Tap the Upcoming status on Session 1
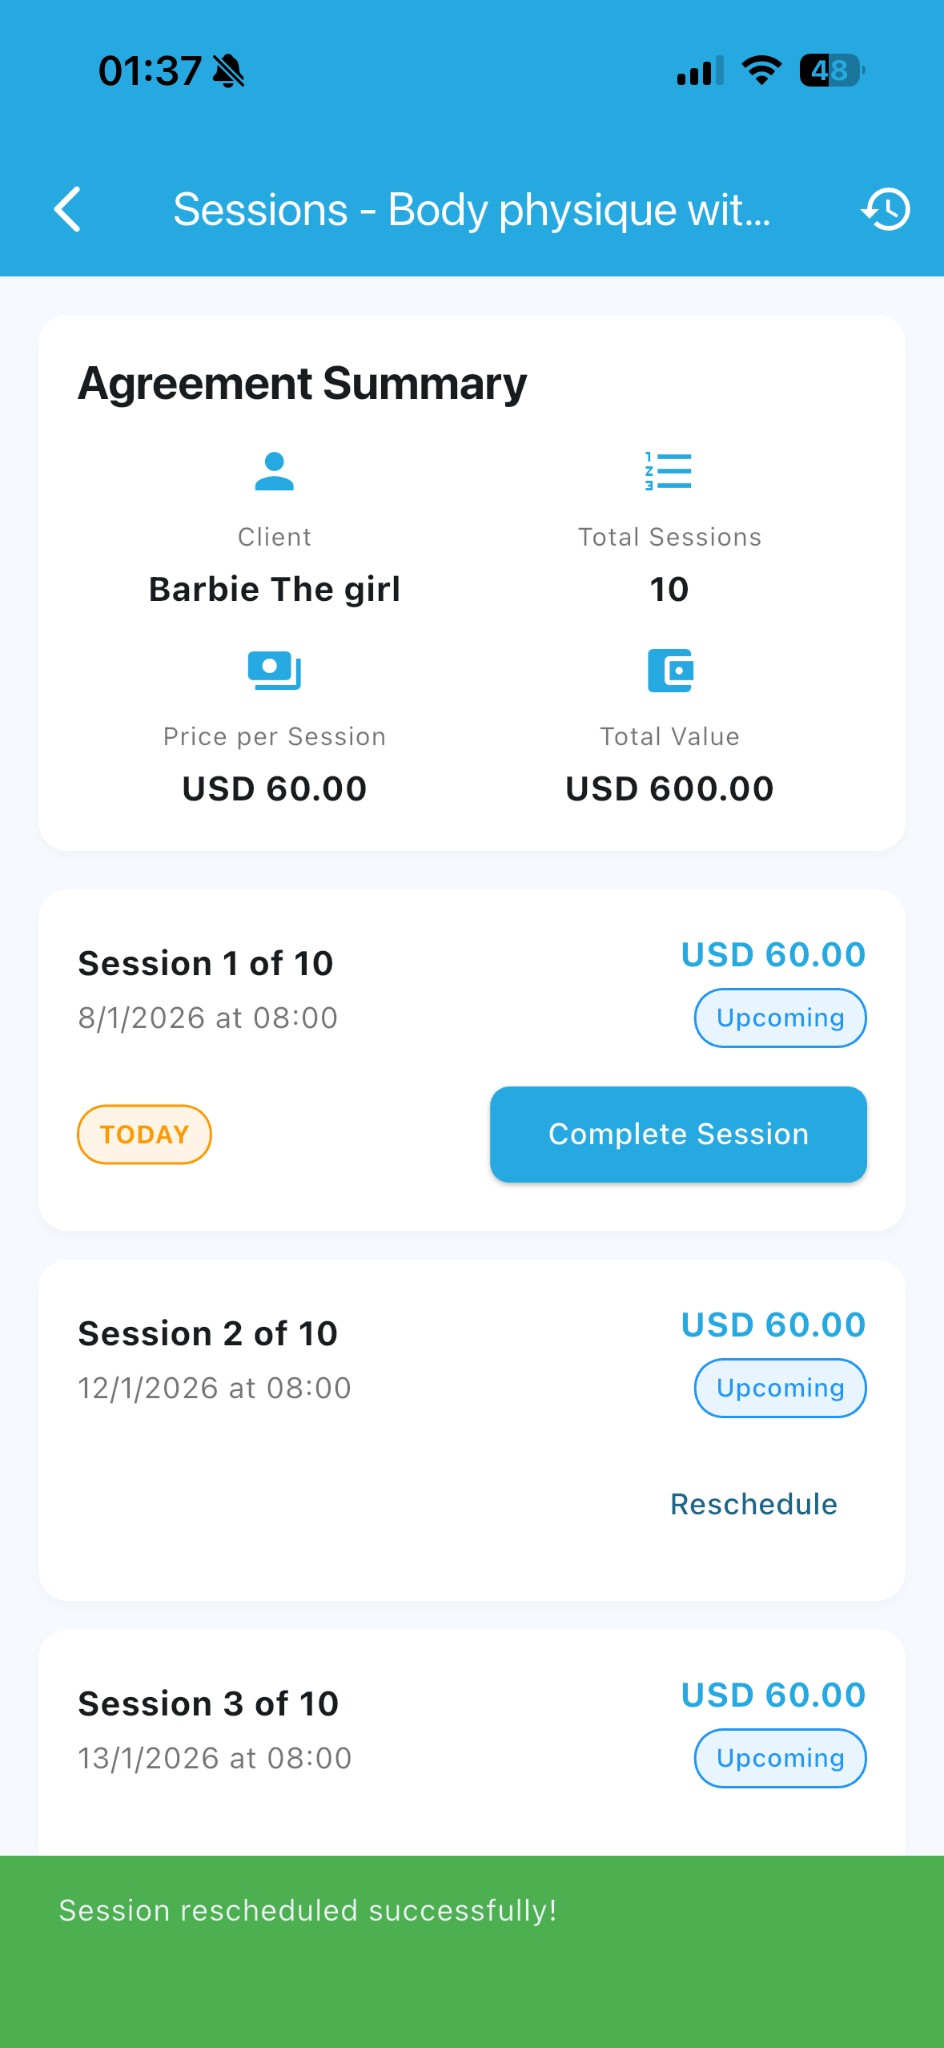944x2048 pixels. tap(780, 1018)
